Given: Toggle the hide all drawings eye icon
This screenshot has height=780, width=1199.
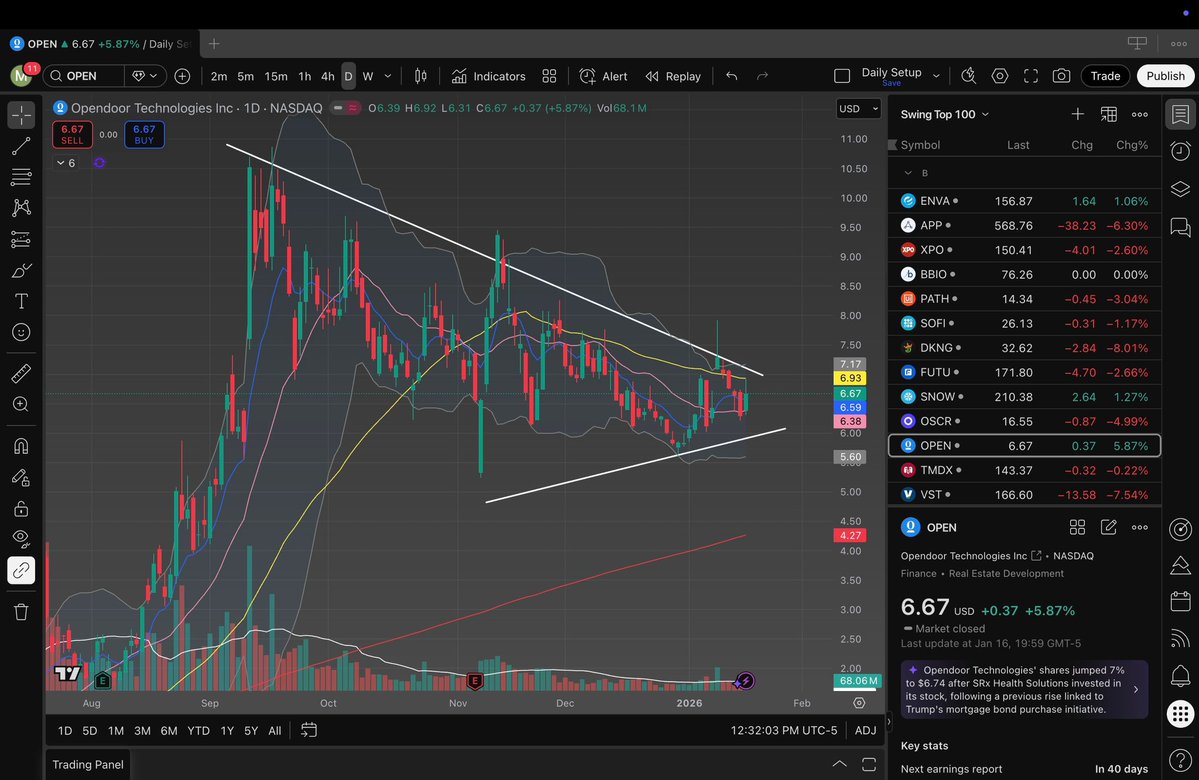Looking at the screenshot, I should click(21, 538).
